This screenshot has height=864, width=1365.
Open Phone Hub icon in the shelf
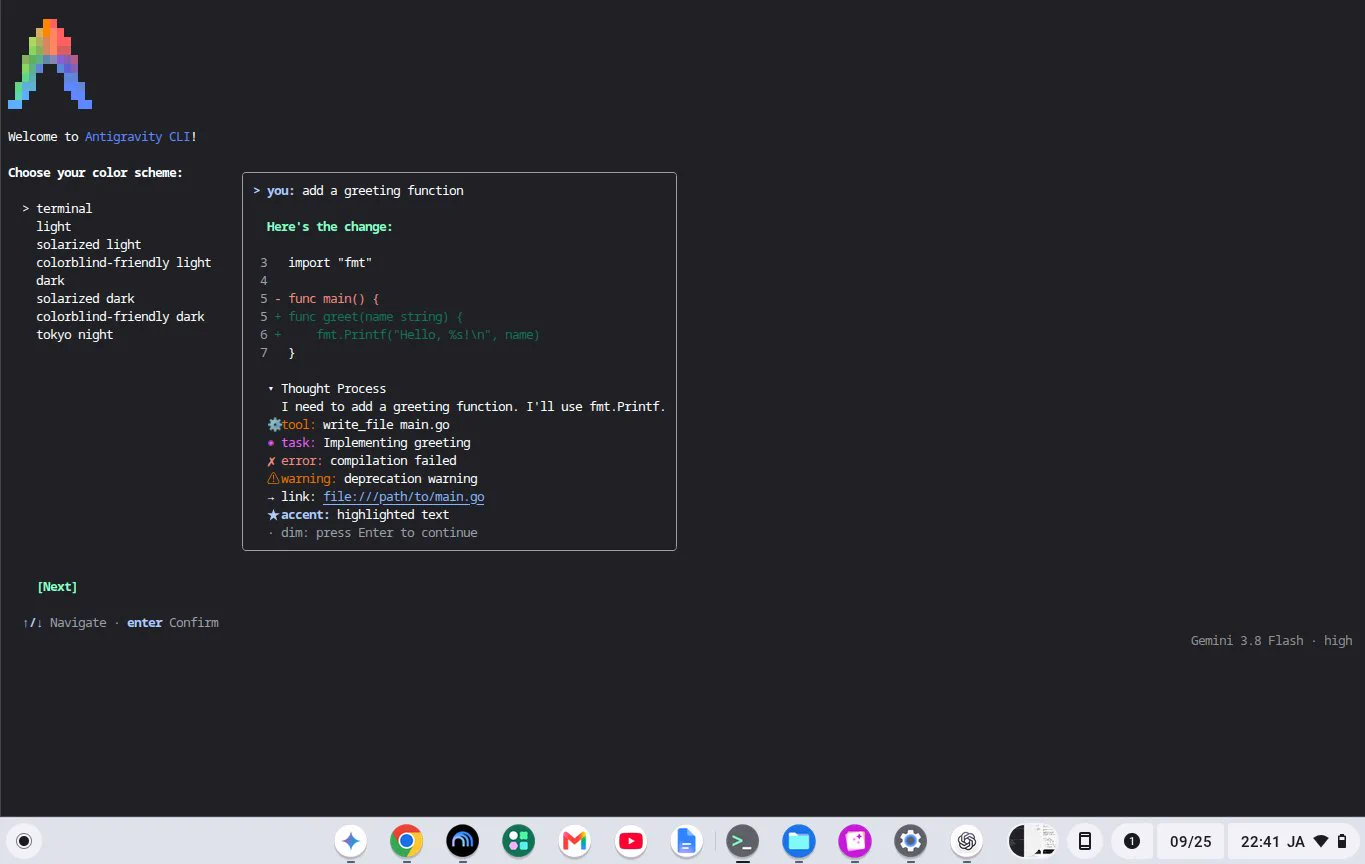pos(1085,841)
